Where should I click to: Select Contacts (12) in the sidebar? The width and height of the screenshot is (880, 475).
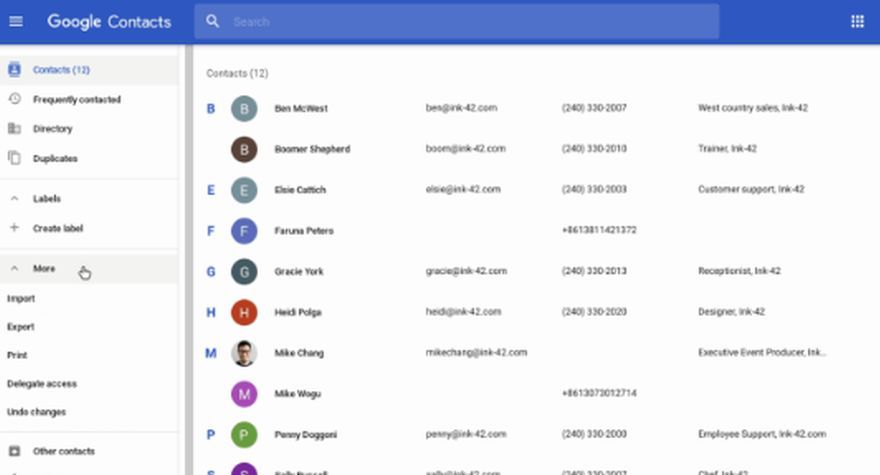pyautogui.click(x=61, y=70)
